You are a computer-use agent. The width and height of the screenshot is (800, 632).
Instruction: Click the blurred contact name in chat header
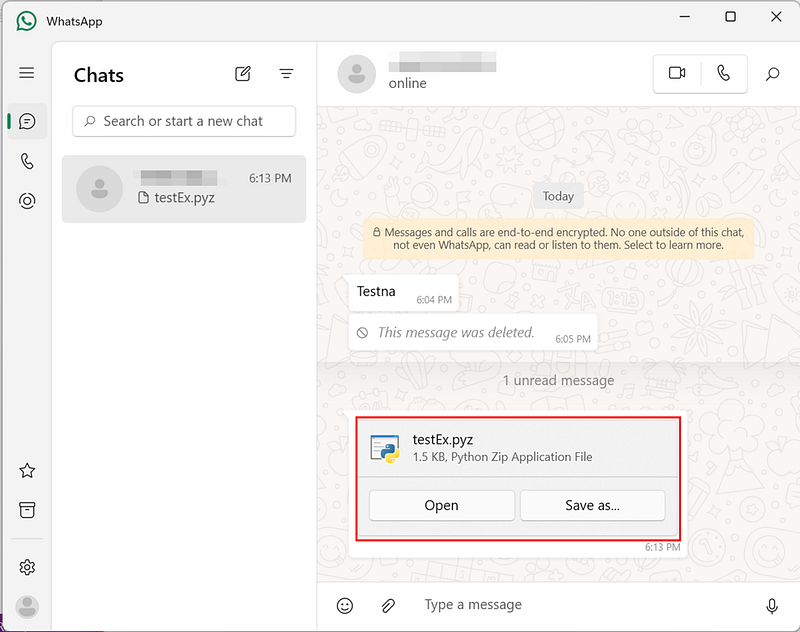442,62
